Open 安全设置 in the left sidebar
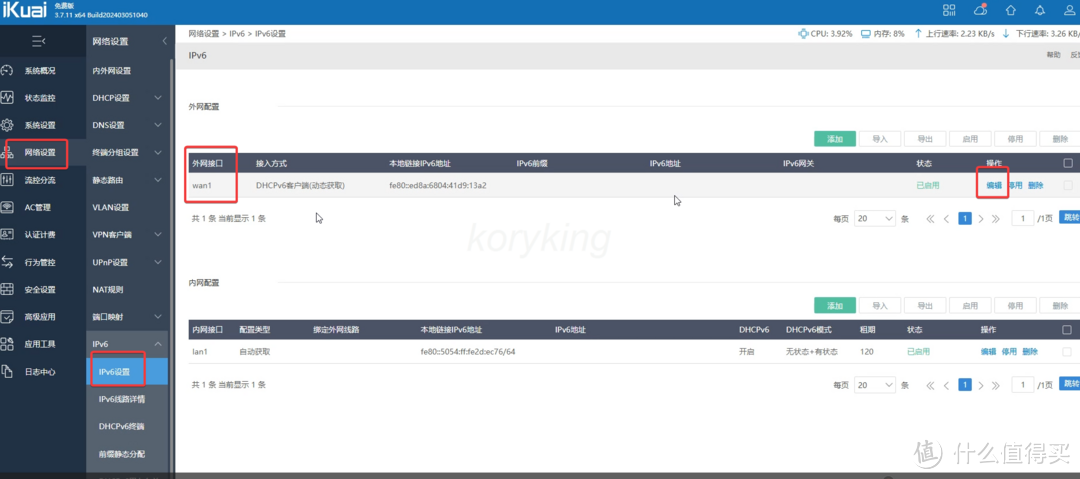The height and width of the screenshot is (479, 1080). (x=40, y=290)
